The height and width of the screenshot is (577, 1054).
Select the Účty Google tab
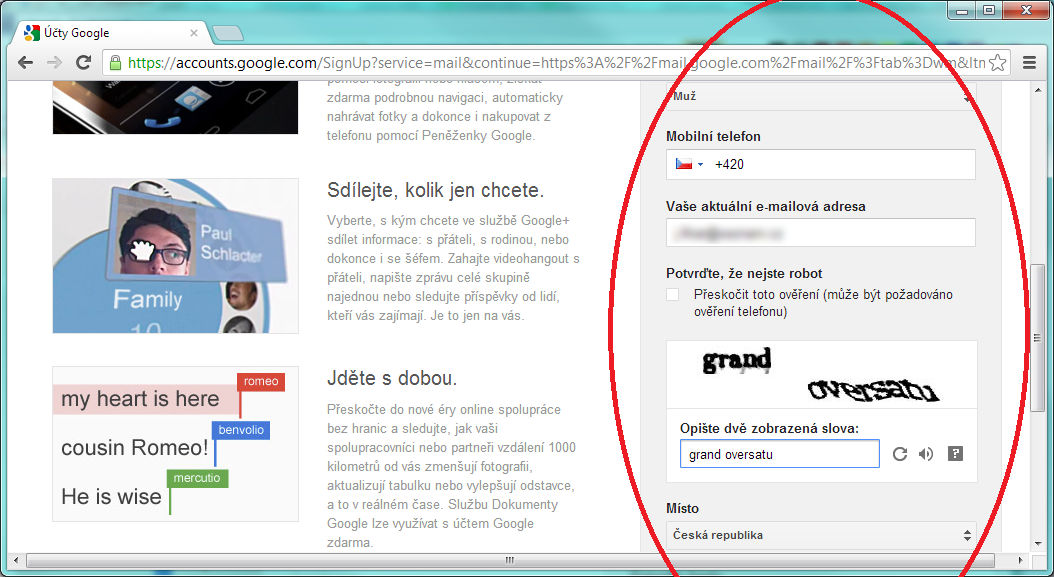click(111, 32)
